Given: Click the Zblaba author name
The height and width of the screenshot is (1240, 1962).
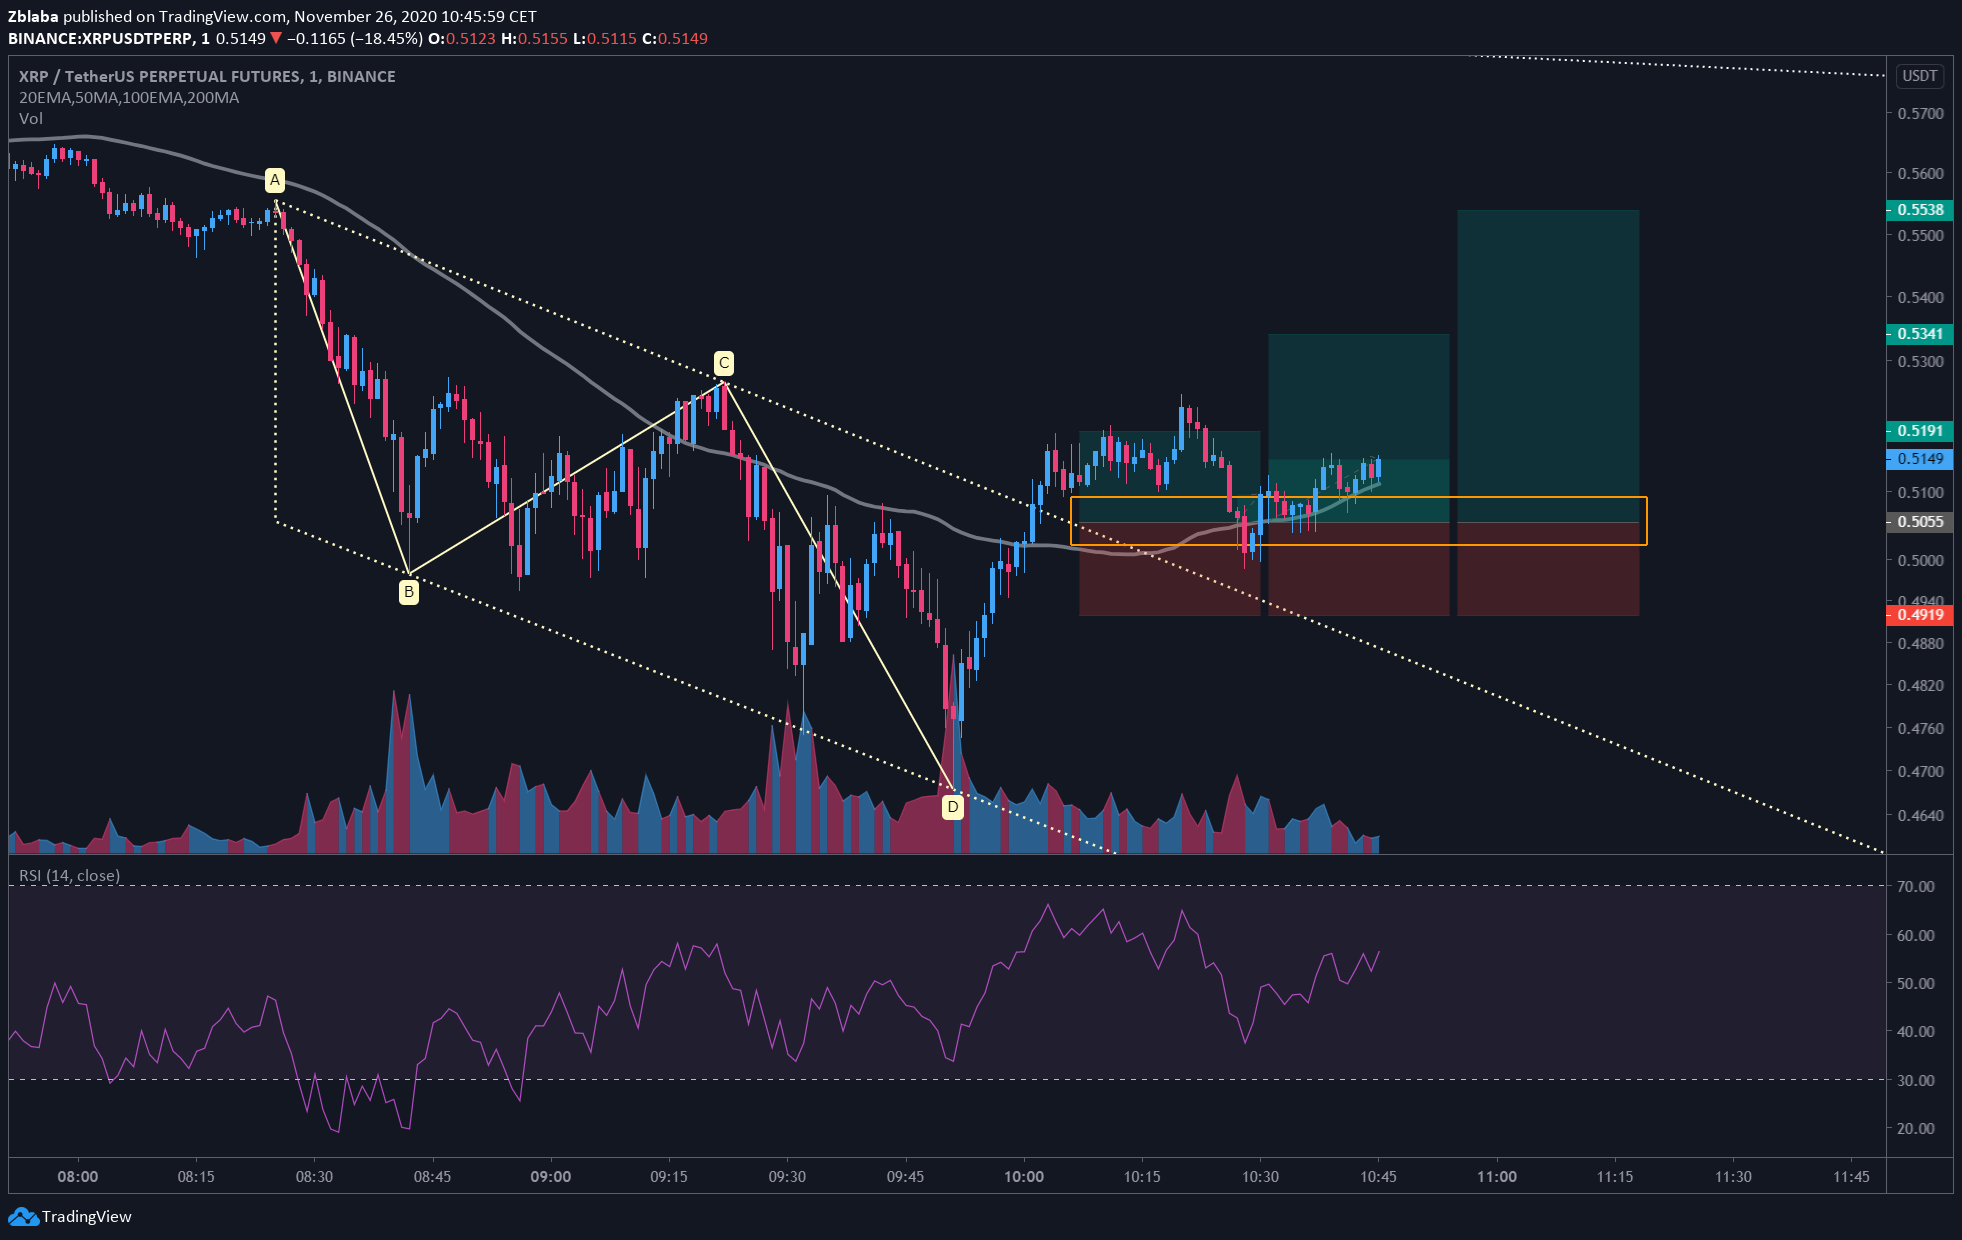Looking at the screenshot, I should [x=33, y=17].
